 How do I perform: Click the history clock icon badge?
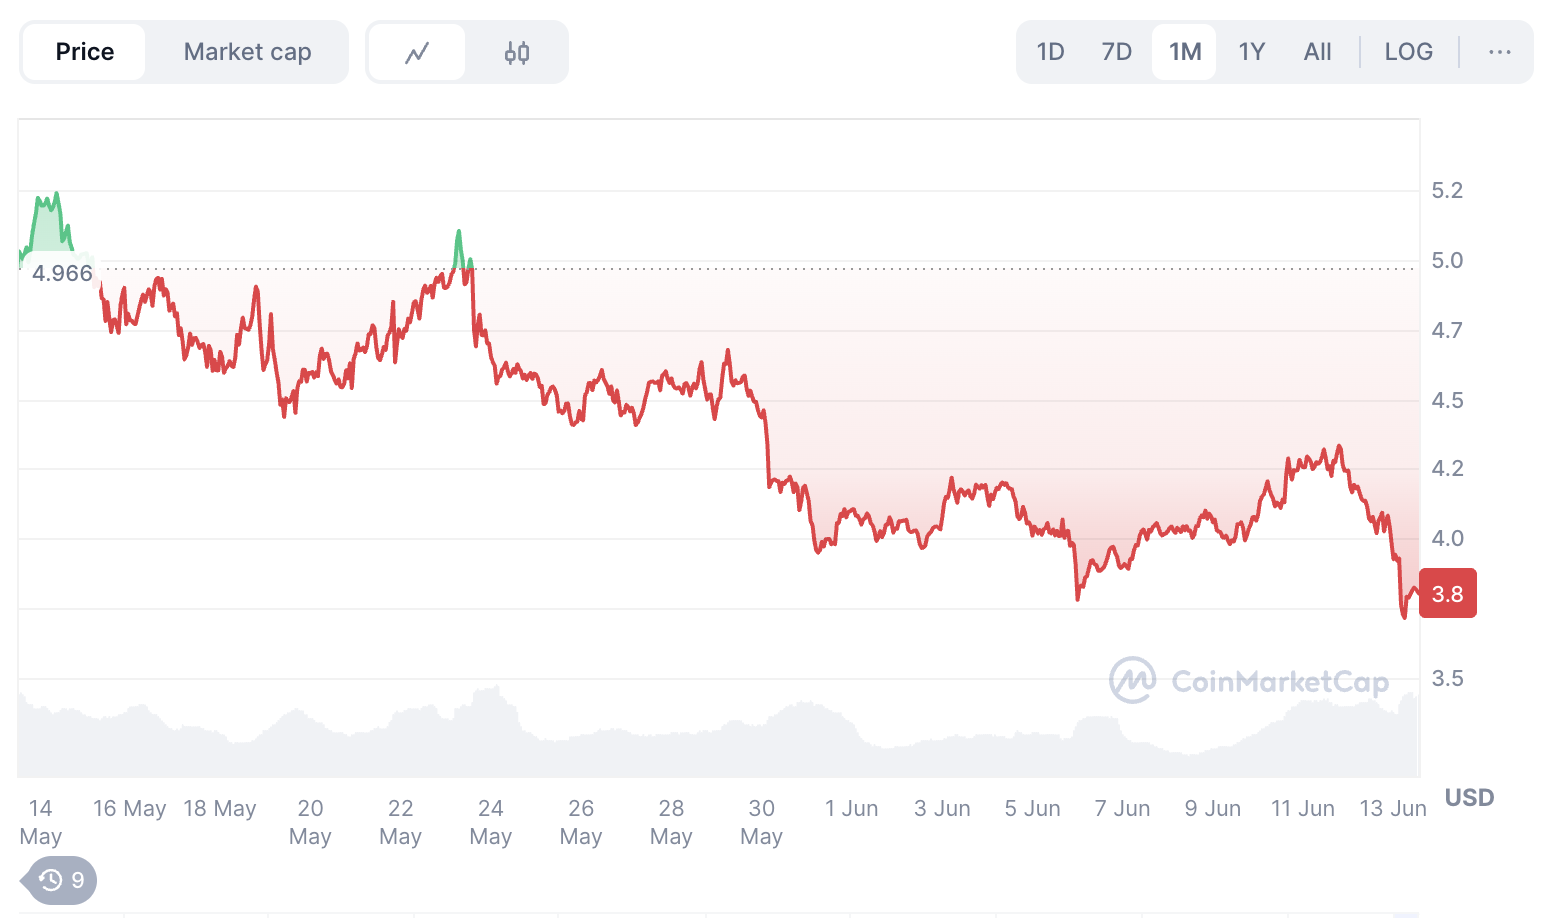(x=60, y=880)
